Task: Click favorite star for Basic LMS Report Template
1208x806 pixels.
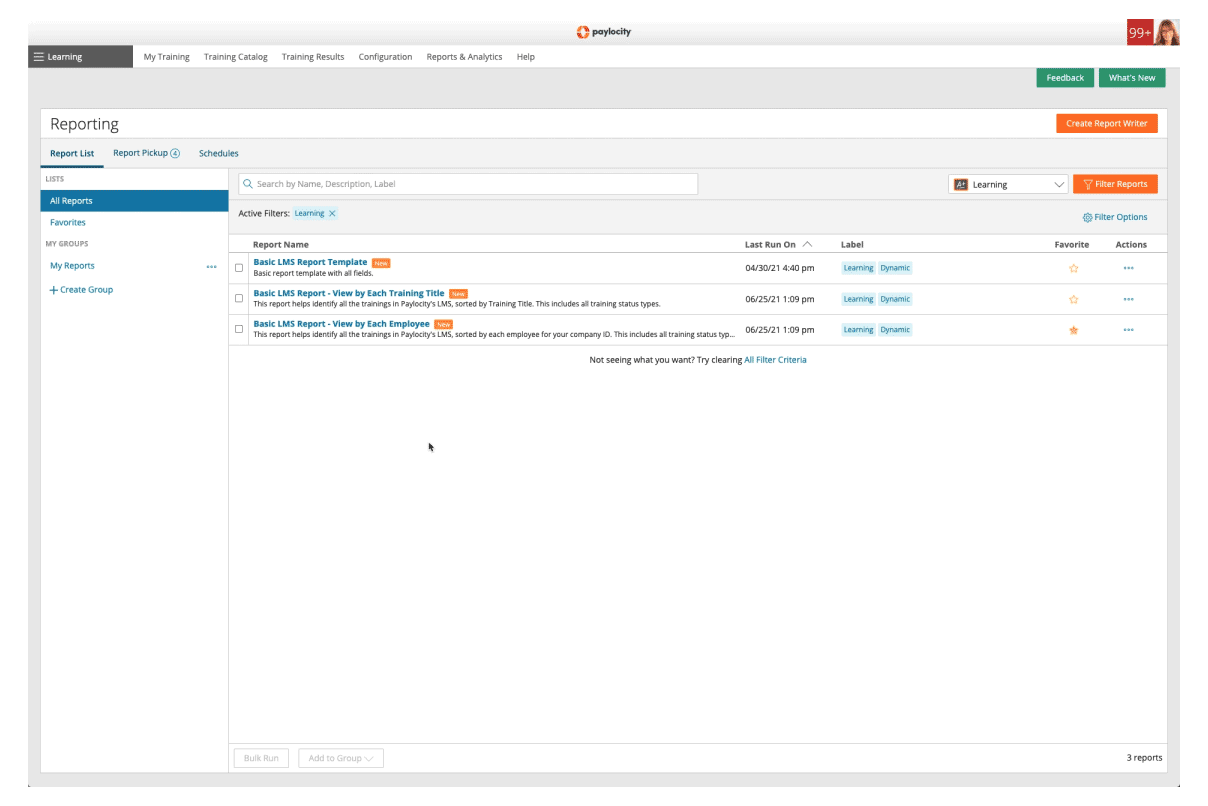Action: 1073,268
